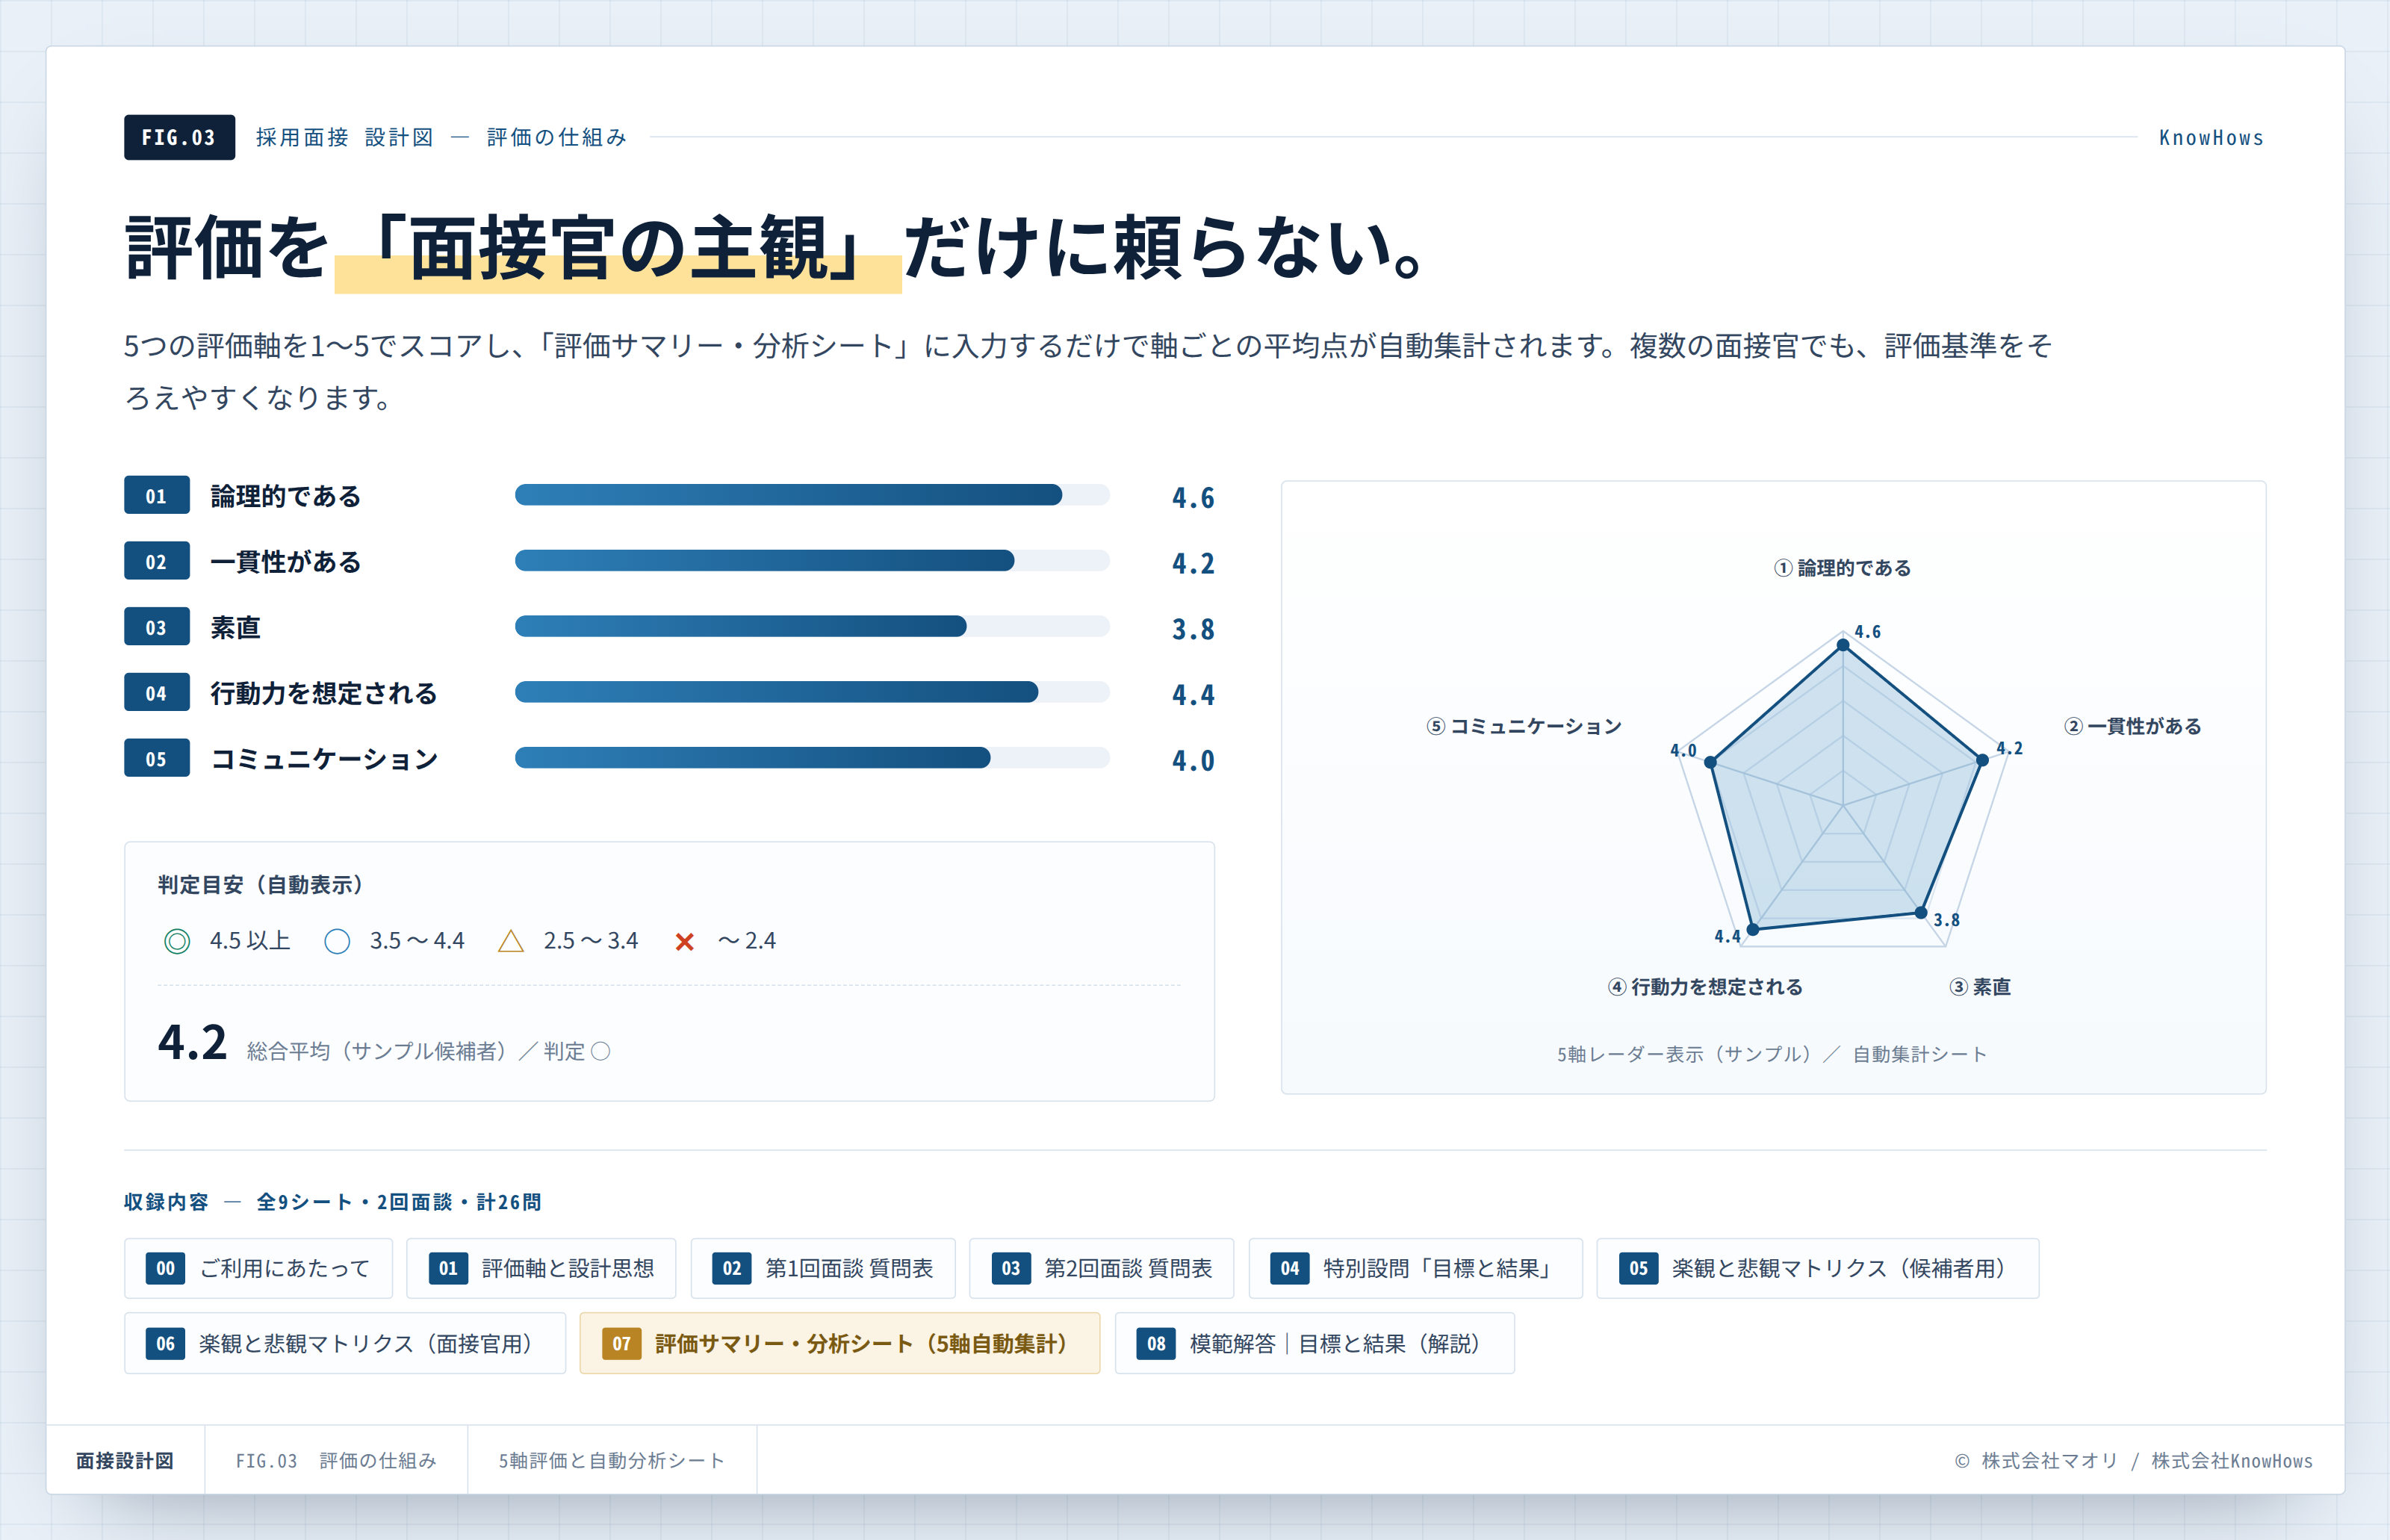
Task: Click the radar label ② 一貫性がある
Action: tap(2133, 726)
